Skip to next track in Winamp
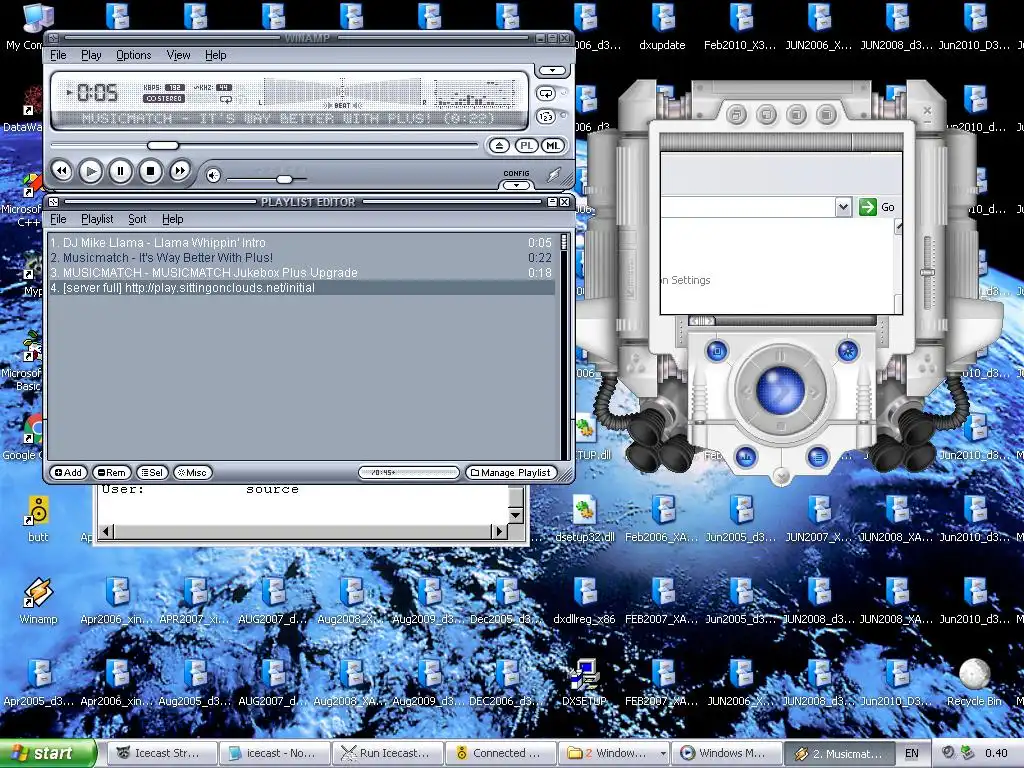The height and width of the screenshot is (768, 1024). pyautogui.click(x=180, y=171)
